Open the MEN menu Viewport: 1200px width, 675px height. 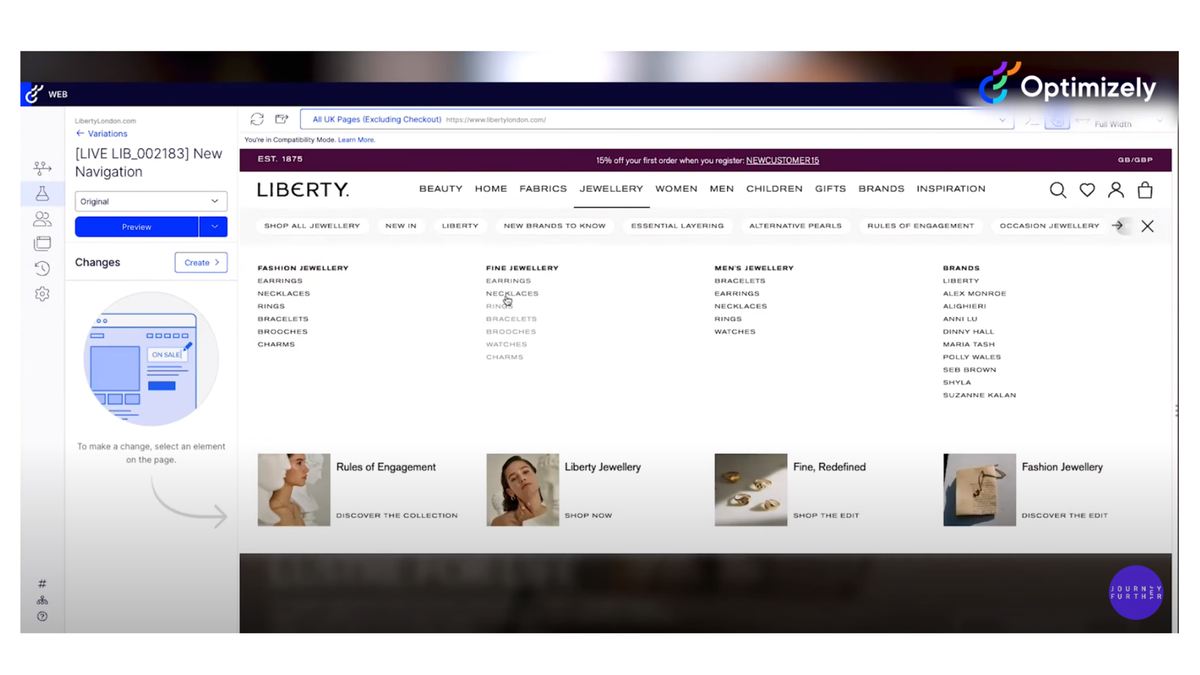[x=722, y=189]
